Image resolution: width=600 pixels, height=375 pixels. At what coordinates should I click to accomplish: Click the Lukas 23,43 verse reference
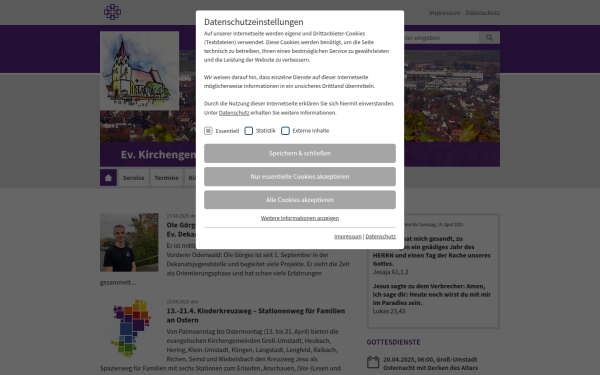[389, 311]
